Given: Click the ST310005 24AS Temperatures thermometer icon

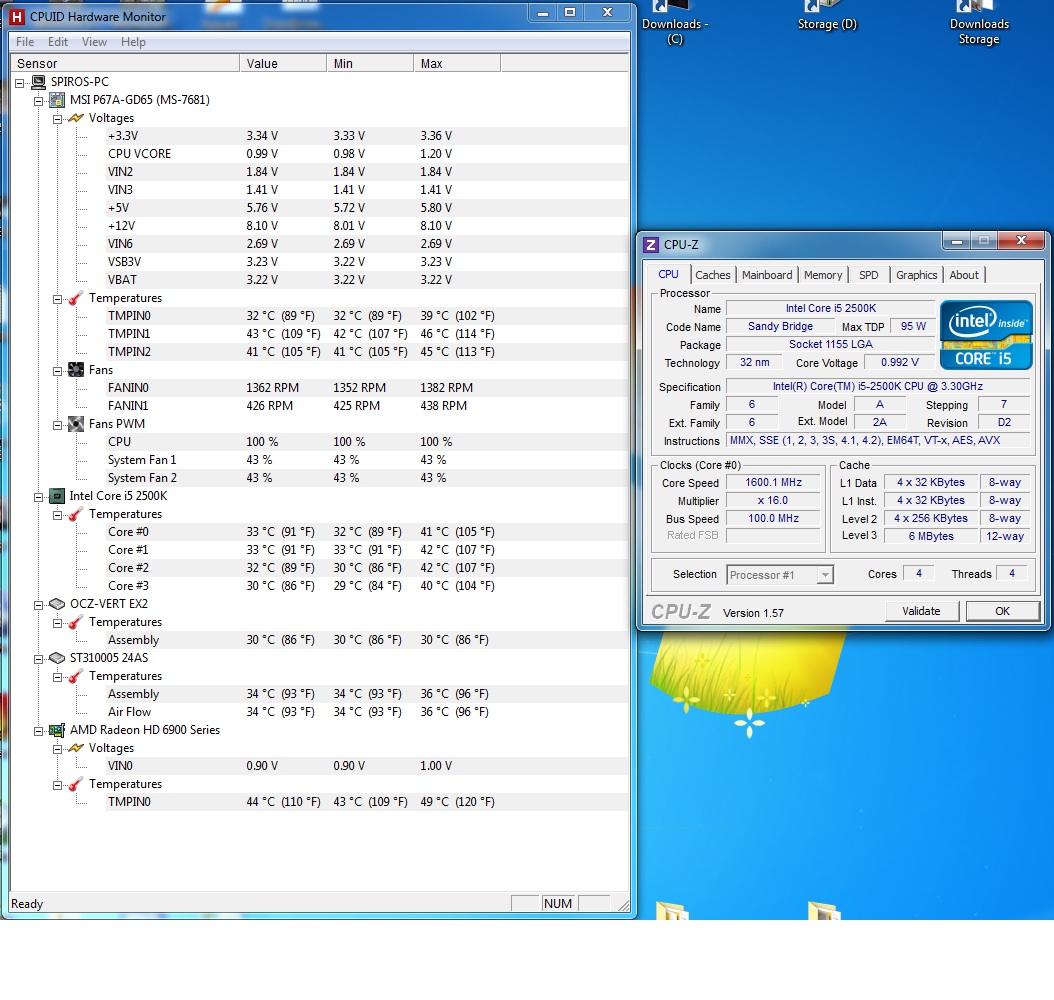Looking at the screenshot, I should pos(76,676).
